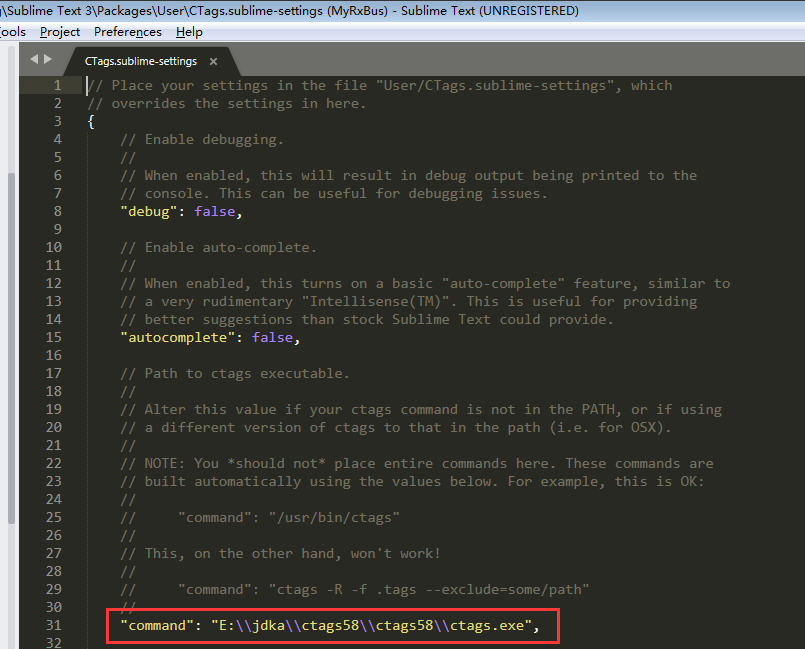Click line number 1 in the gutter
Image resolution: width=805 pixels, height=649 pixels.
(58, 86)
